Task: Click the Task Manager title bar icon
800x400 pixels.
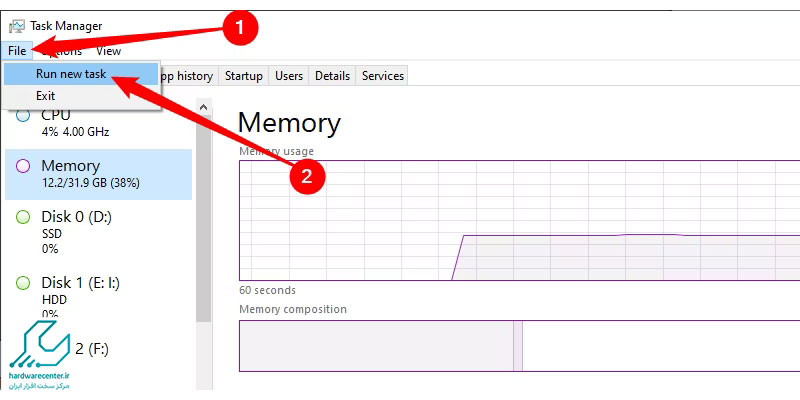Action: pyautogui.click(x=17, y=26)
